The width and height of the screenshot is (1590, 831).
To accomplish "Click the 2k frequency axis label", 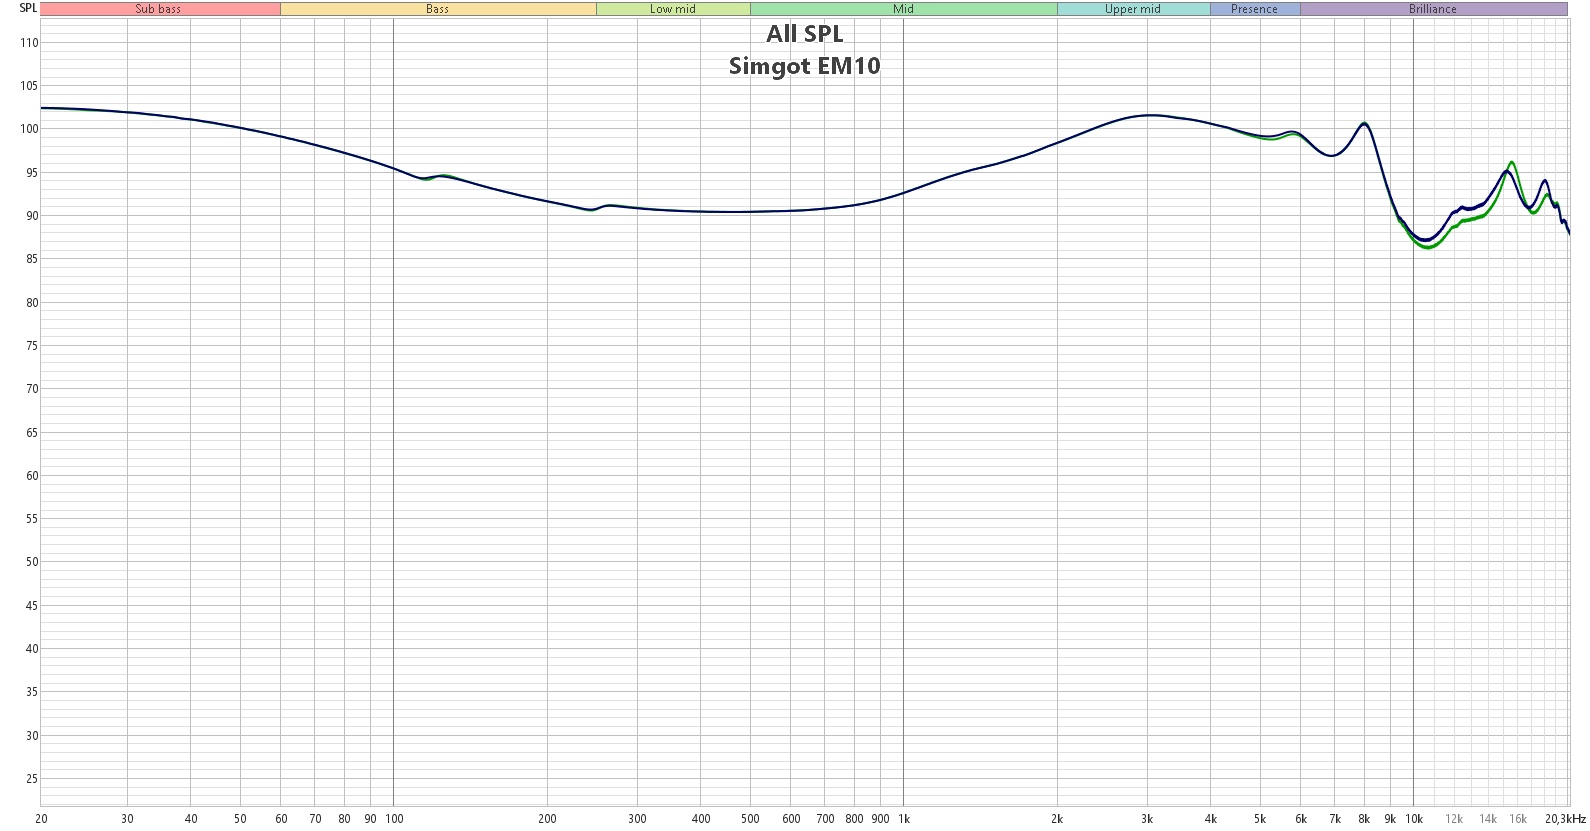I will tap(1057, 819).
